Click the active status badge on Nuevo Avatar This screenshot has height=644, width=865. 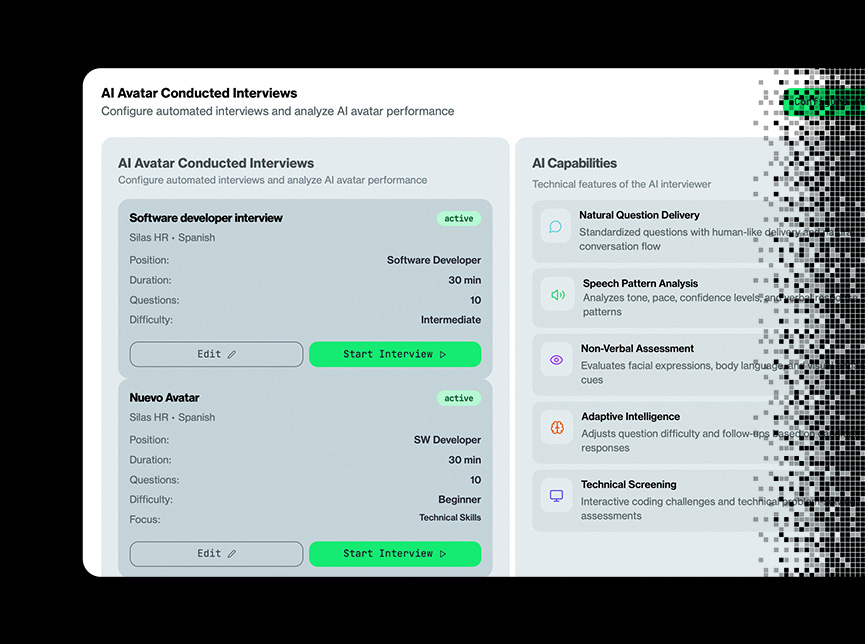[459, 398]
